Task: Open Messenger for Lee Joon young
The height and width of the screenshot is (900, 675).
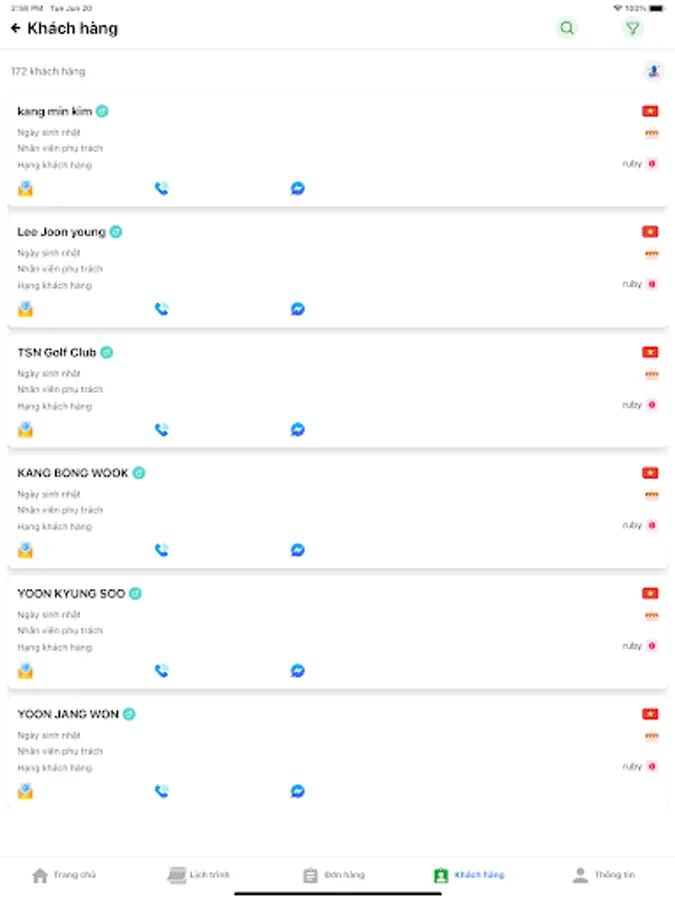Action: 298,309
